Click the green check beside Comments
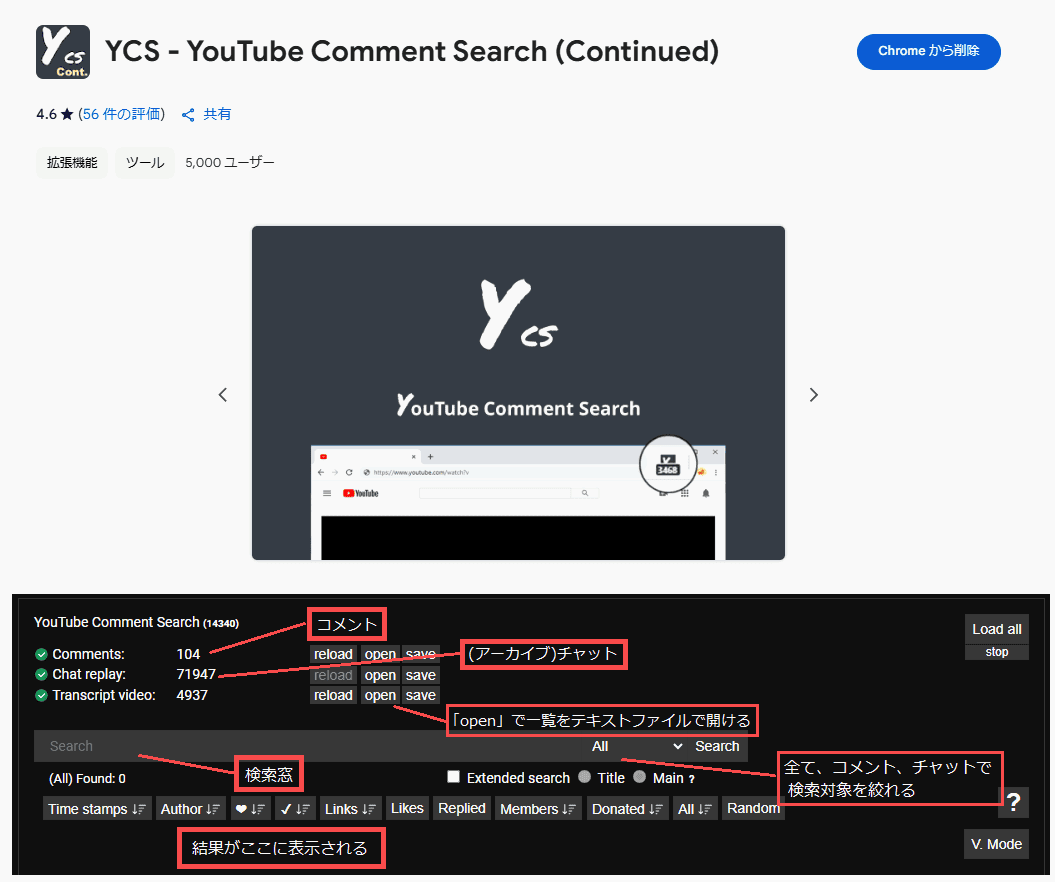The height and width of the screenshot is (882, 1055). (41, 654)
